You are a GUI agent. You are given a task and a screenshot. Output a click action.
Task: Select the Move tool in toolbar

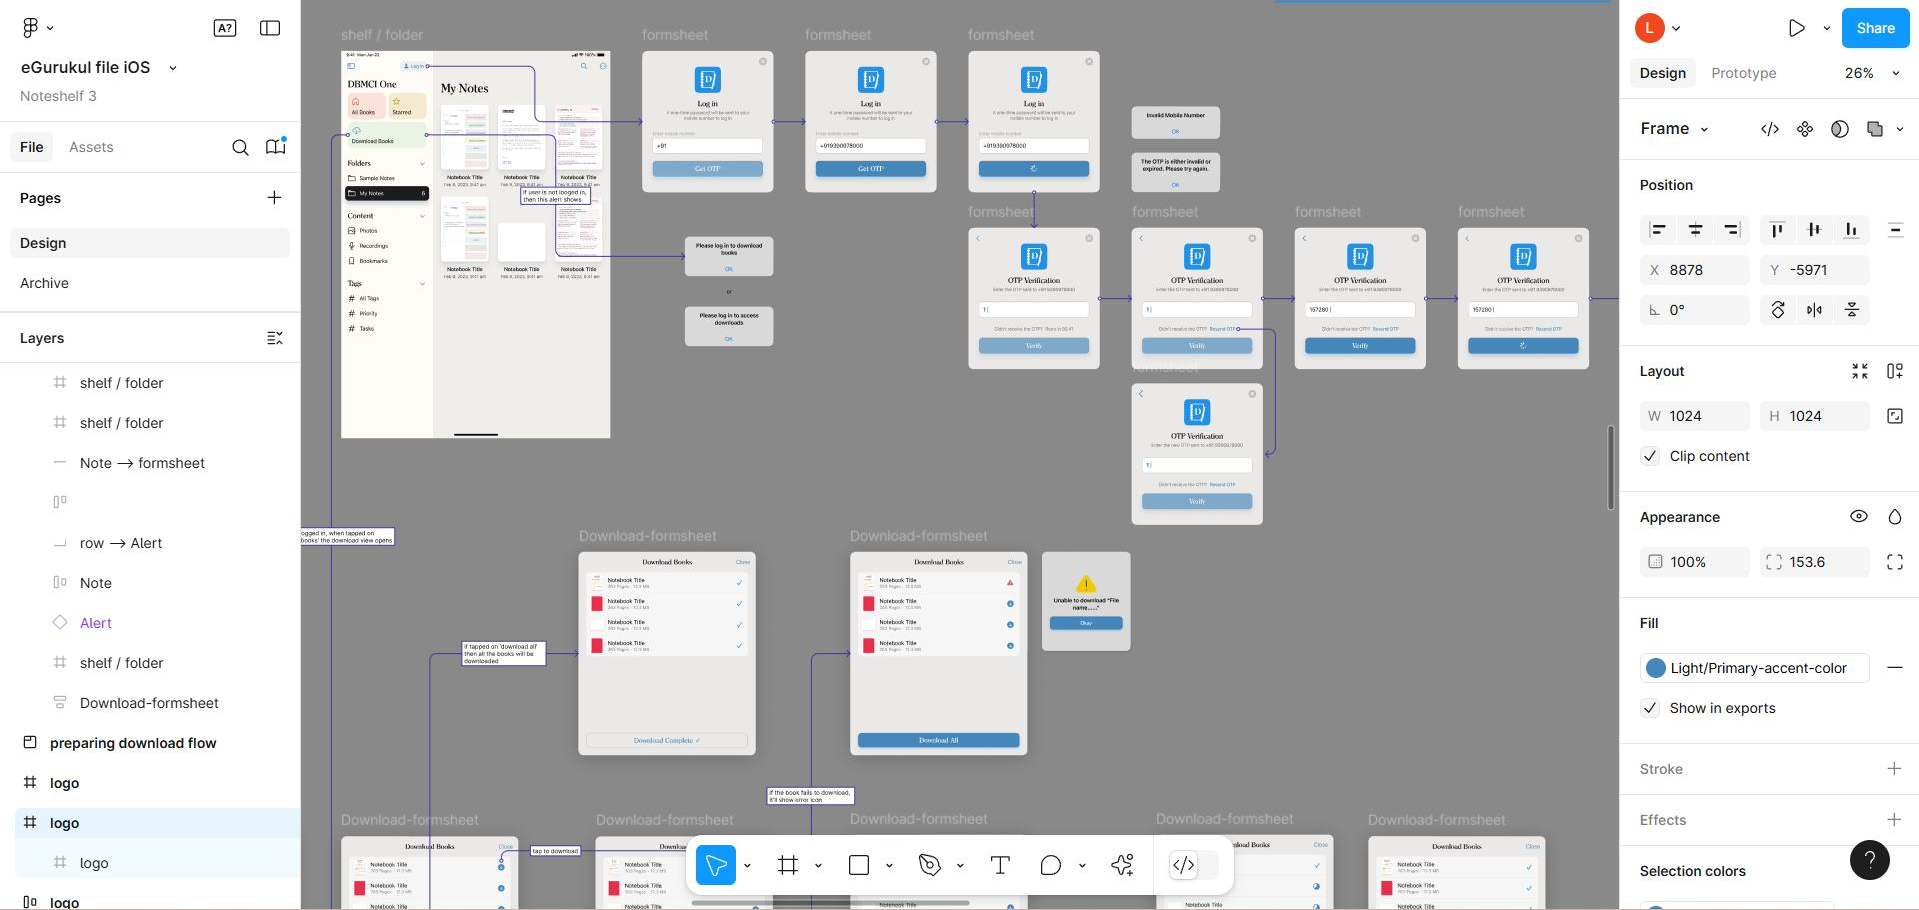pyautogui.click(x=716, y=865)
